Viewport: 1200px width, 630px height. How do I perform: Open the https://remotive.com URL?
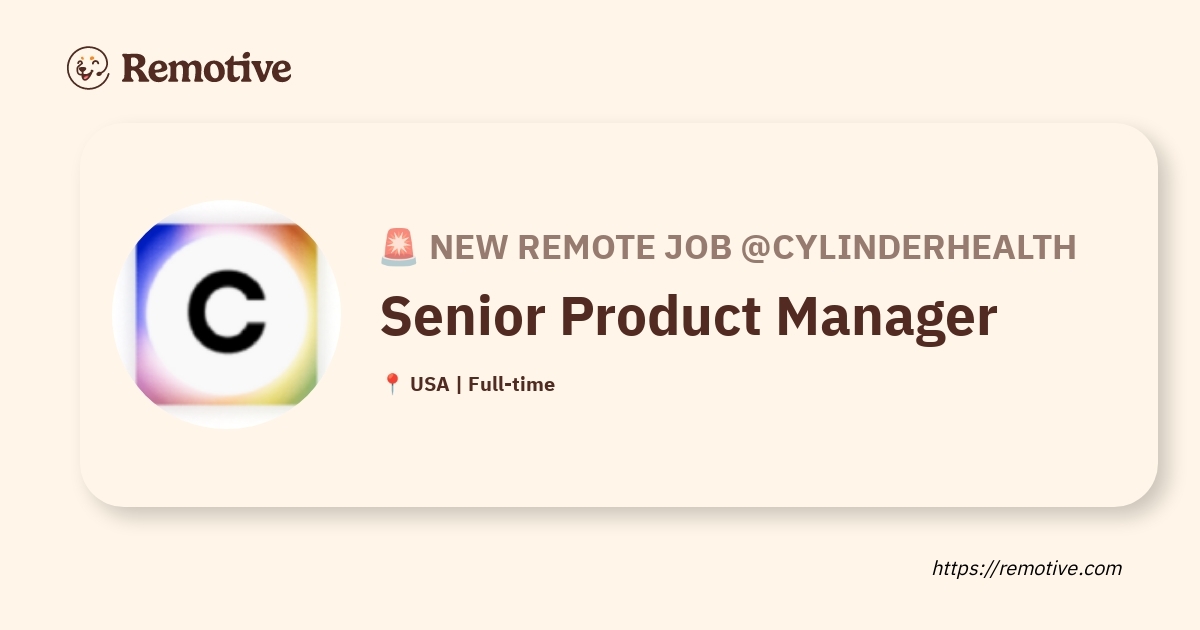[1027, 568]
